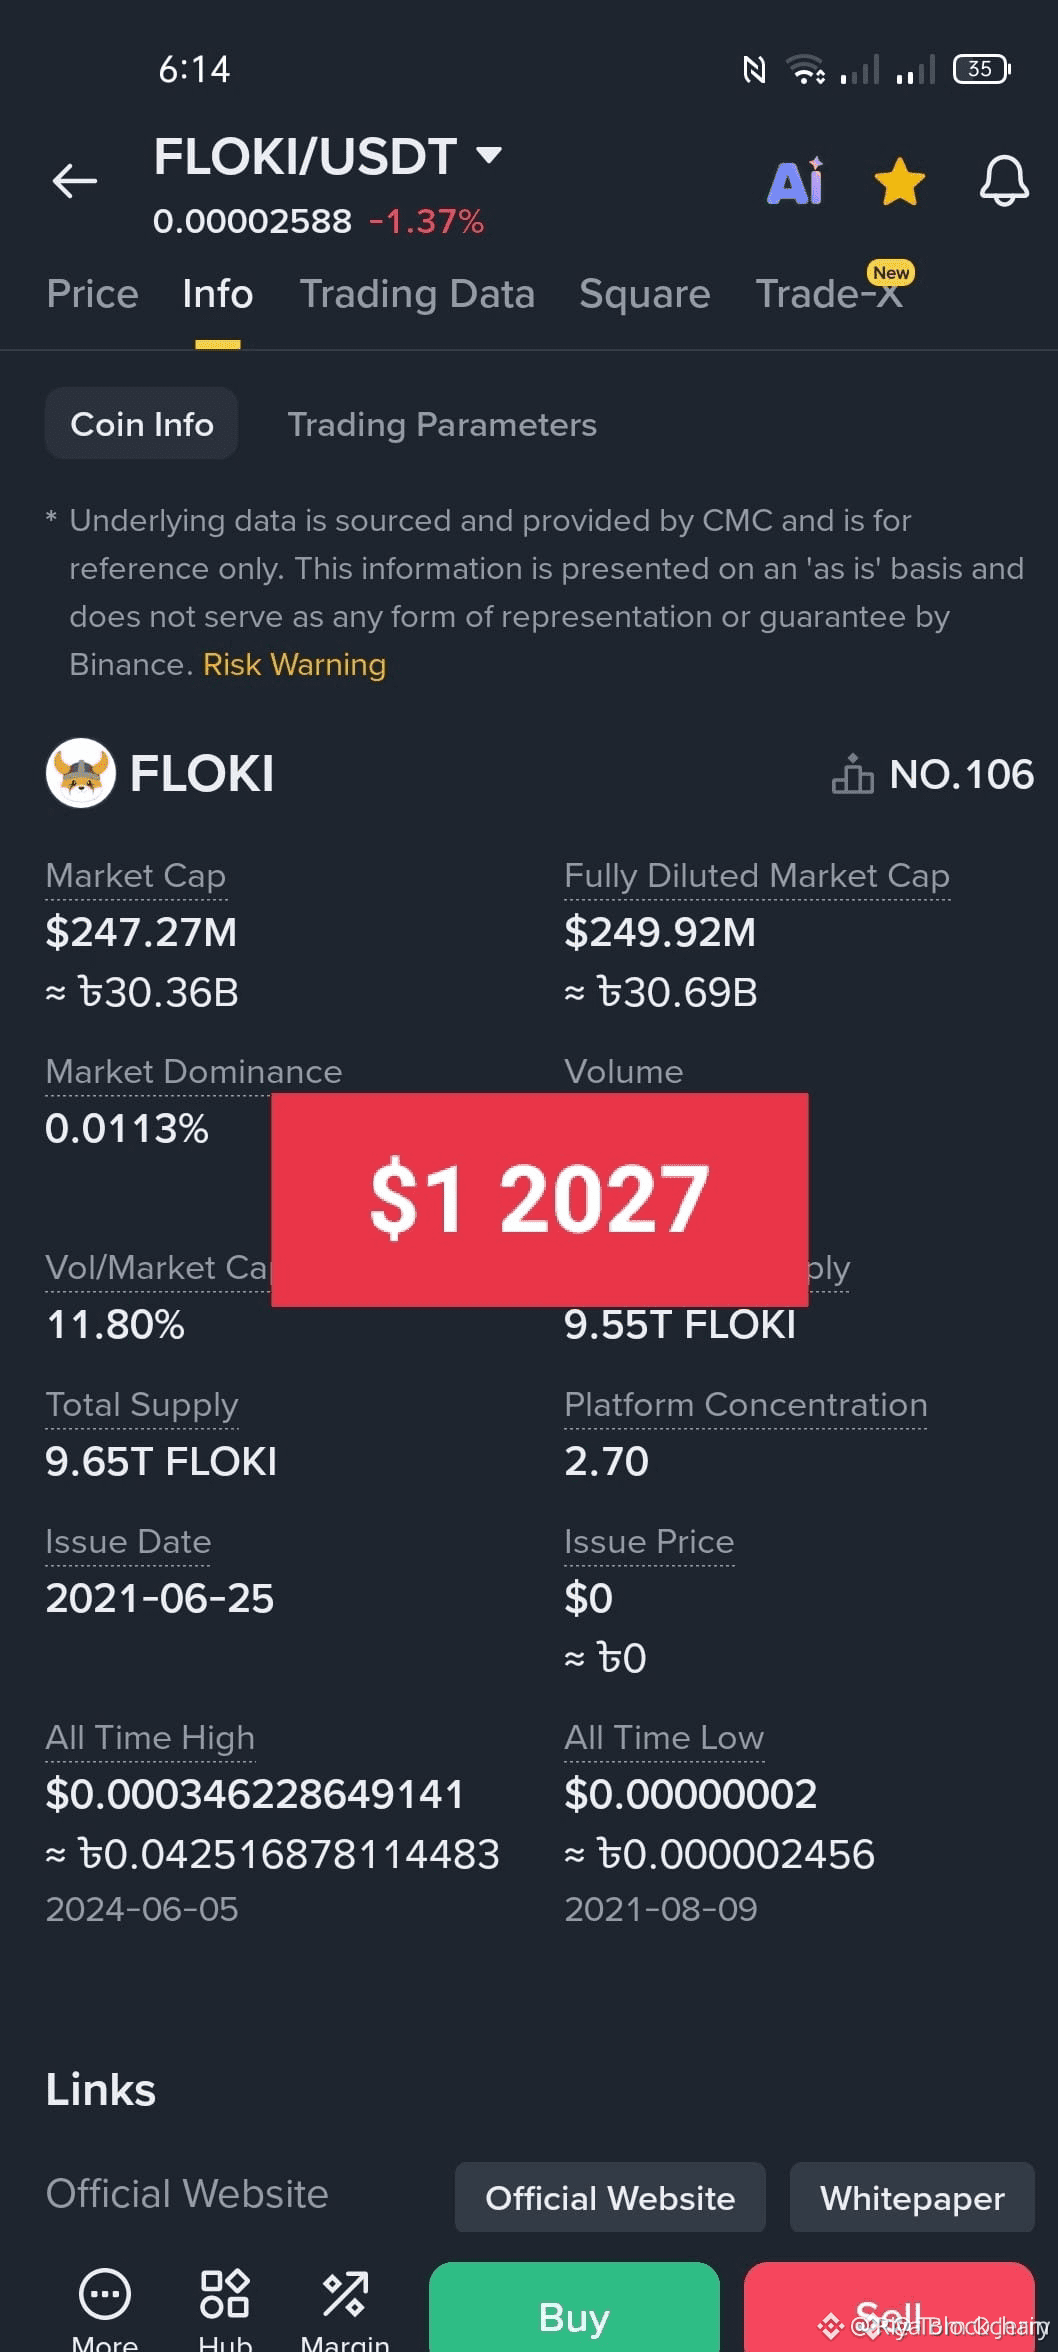This screenshot has height=2352, width=1058.
Task: Open the Whitepaper link button
Action: tap(912, 2197)
